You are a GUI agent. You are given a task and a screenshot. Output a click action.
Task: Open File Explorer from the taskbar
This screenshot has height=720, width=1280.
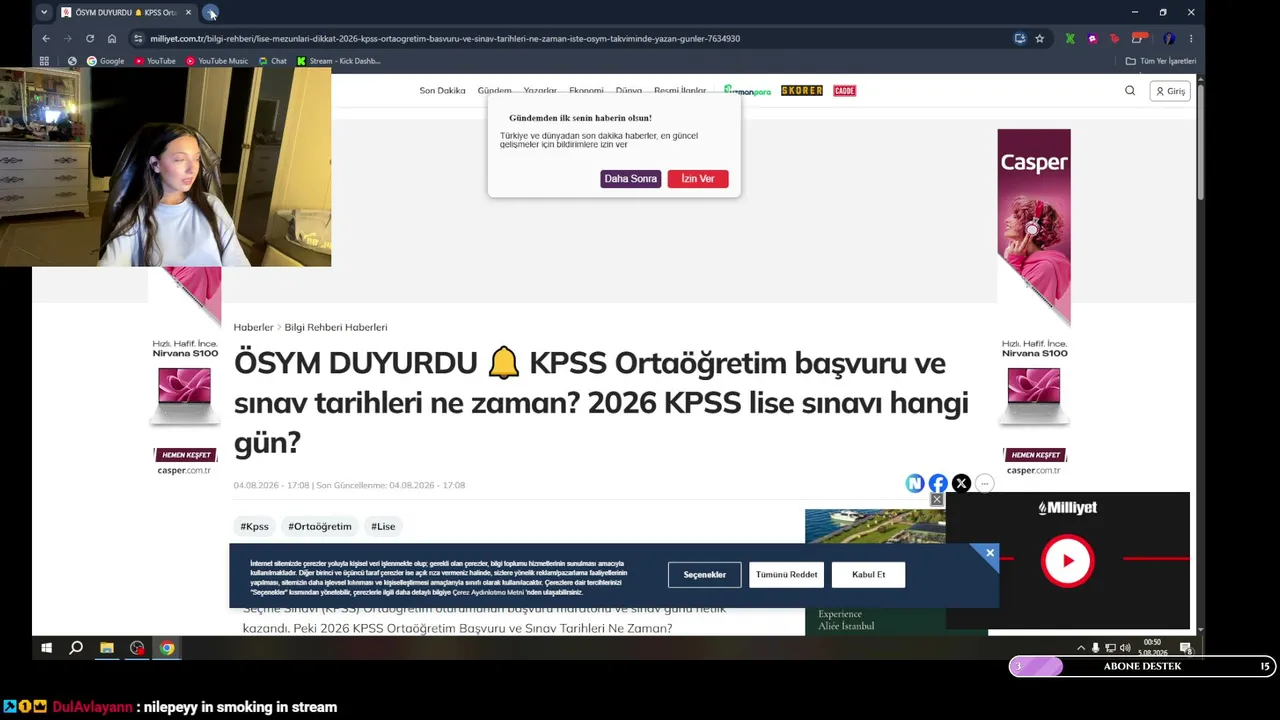point(107,648)
